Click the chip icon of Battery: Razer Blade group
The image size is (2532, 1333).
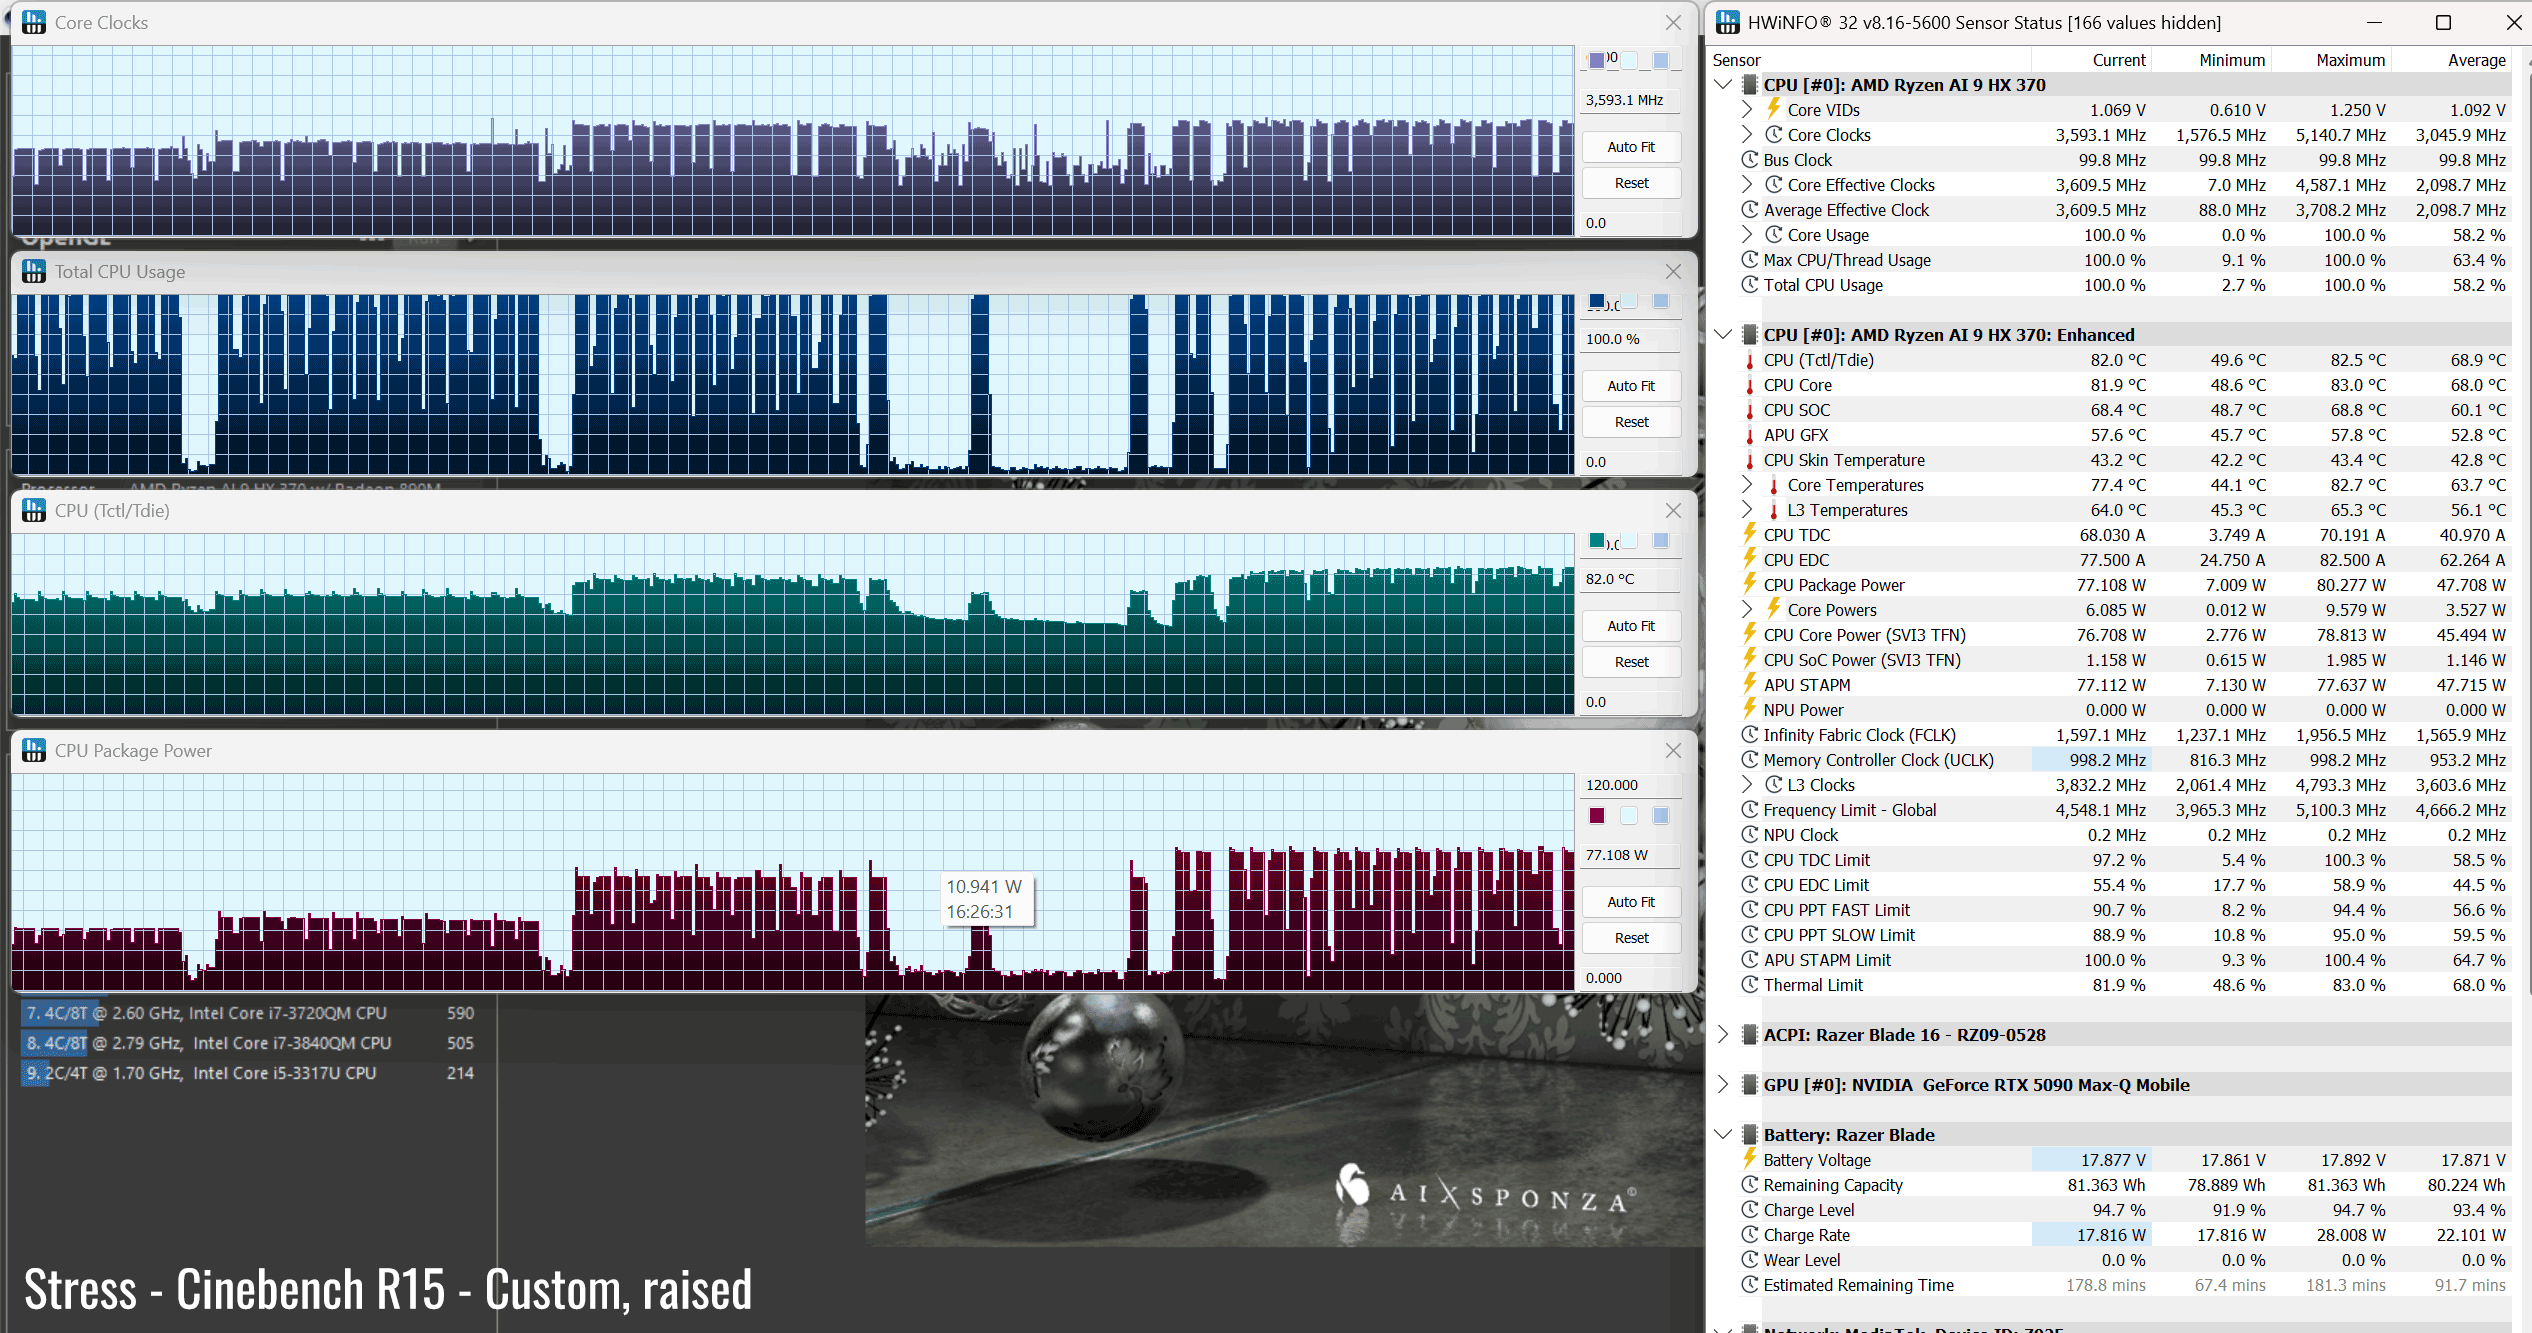(1749, 1135)
